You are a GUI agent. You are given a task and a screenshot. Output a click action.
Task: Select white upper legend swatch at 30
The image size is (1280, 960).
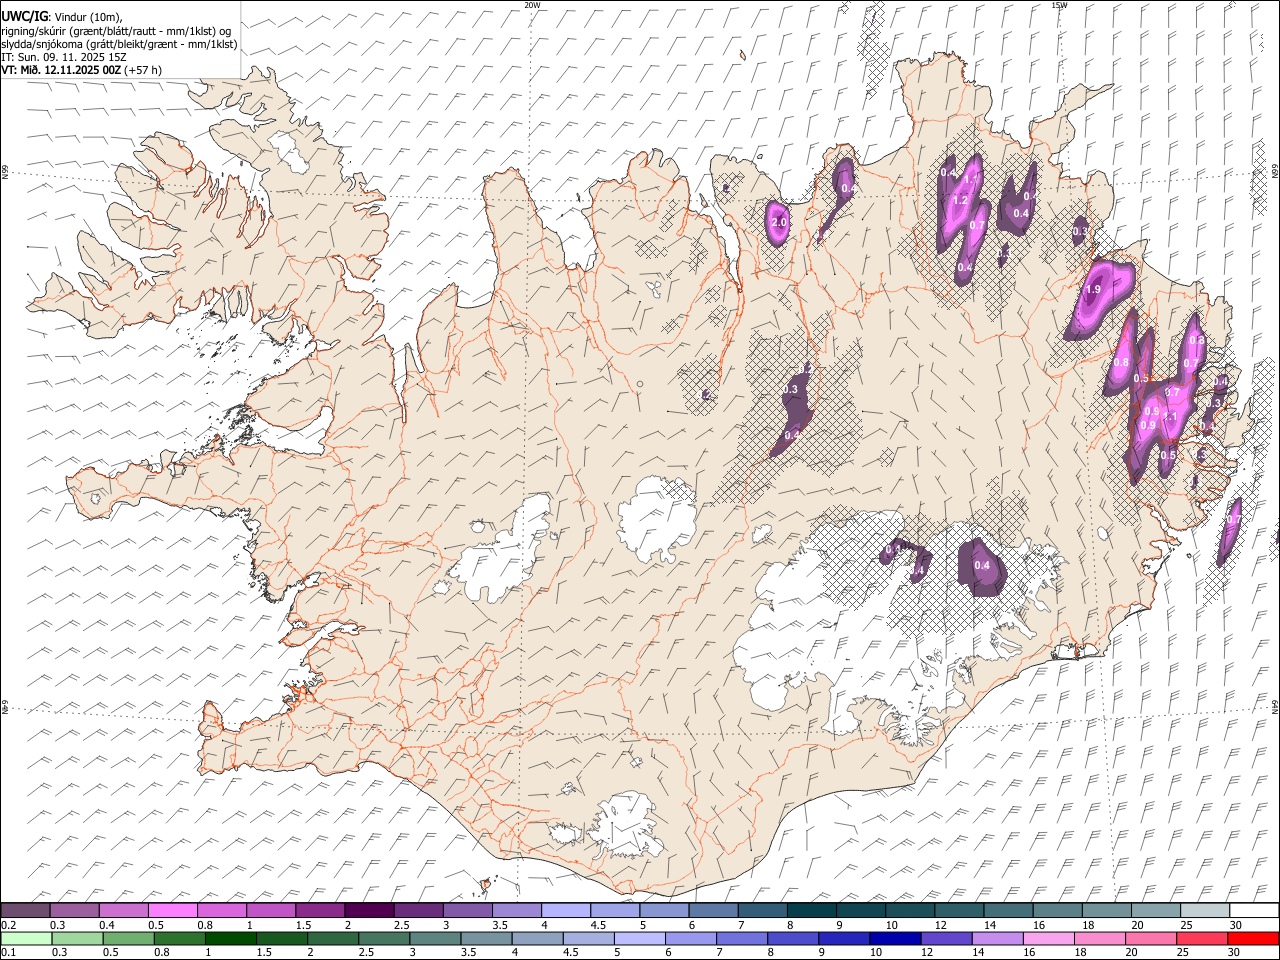click(1254, 911)
